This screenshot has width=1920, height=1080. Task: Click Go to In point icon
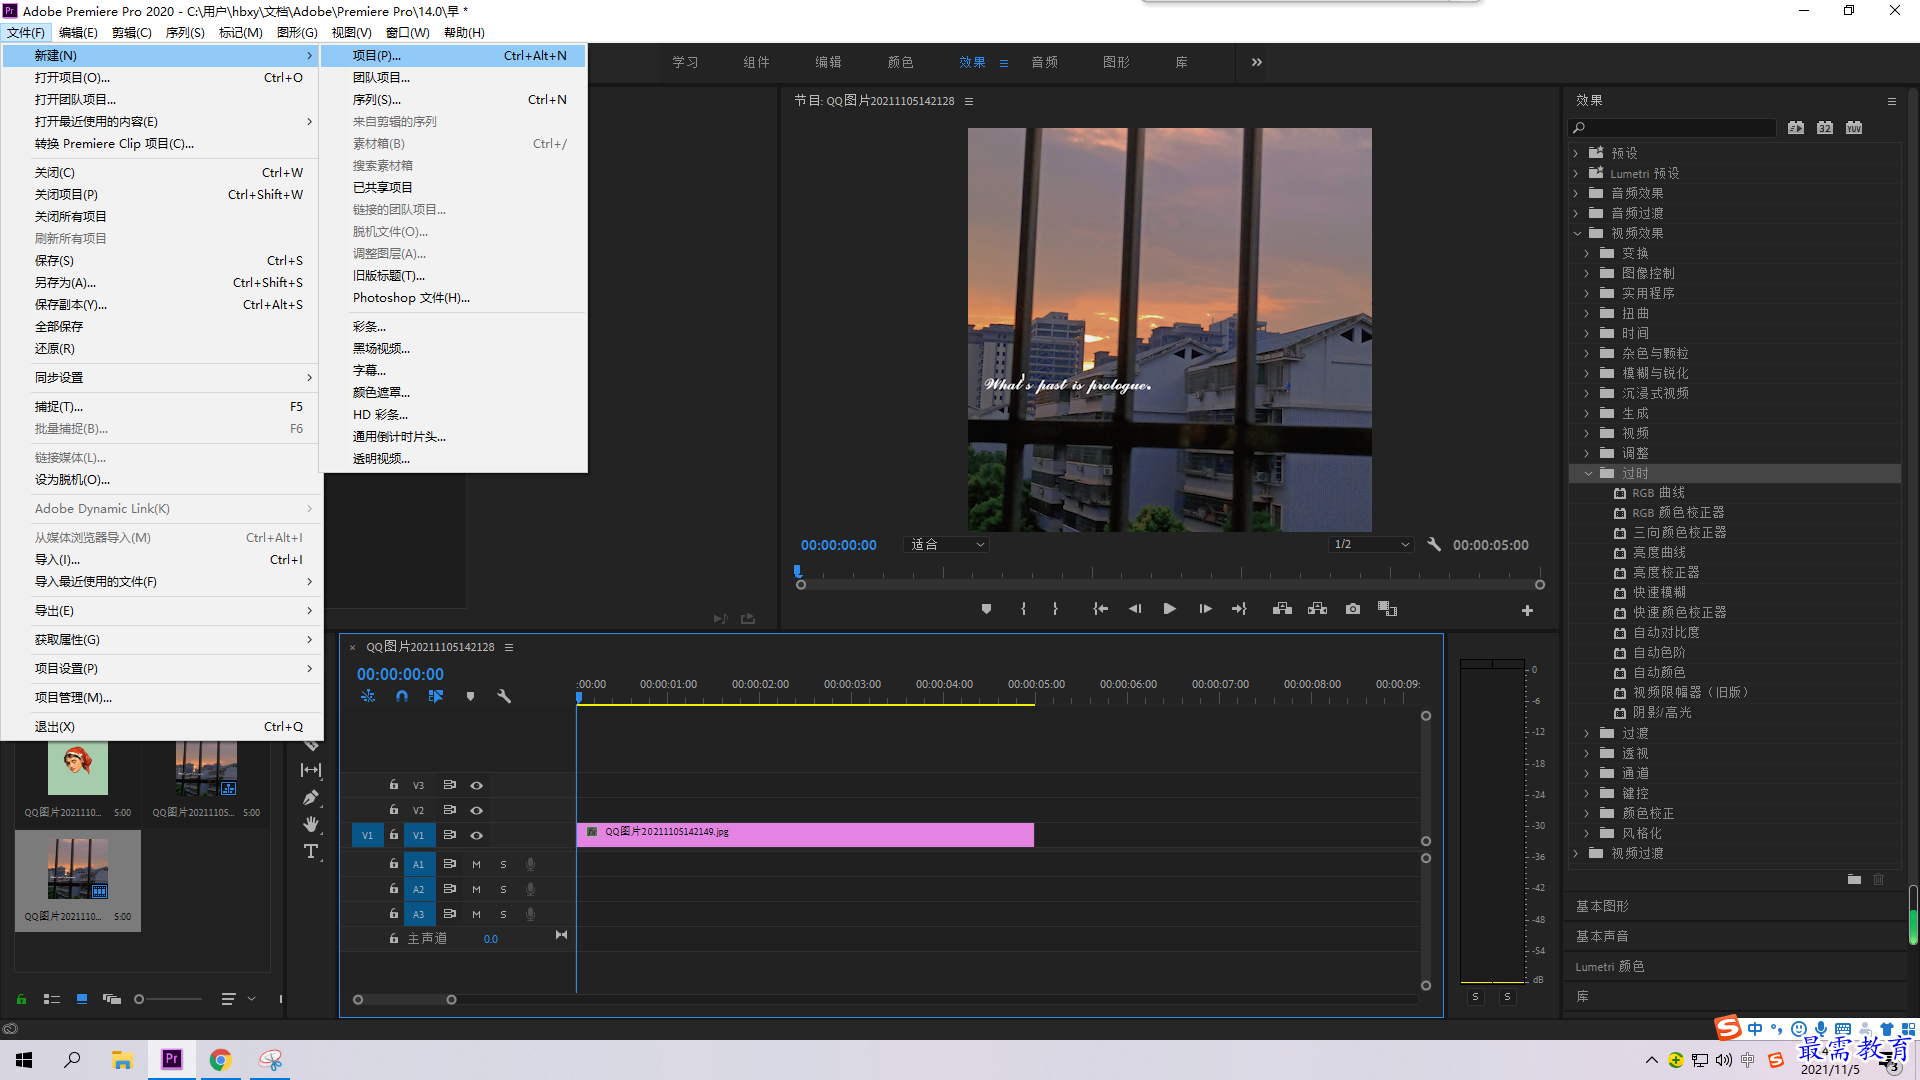(1100, 609)
